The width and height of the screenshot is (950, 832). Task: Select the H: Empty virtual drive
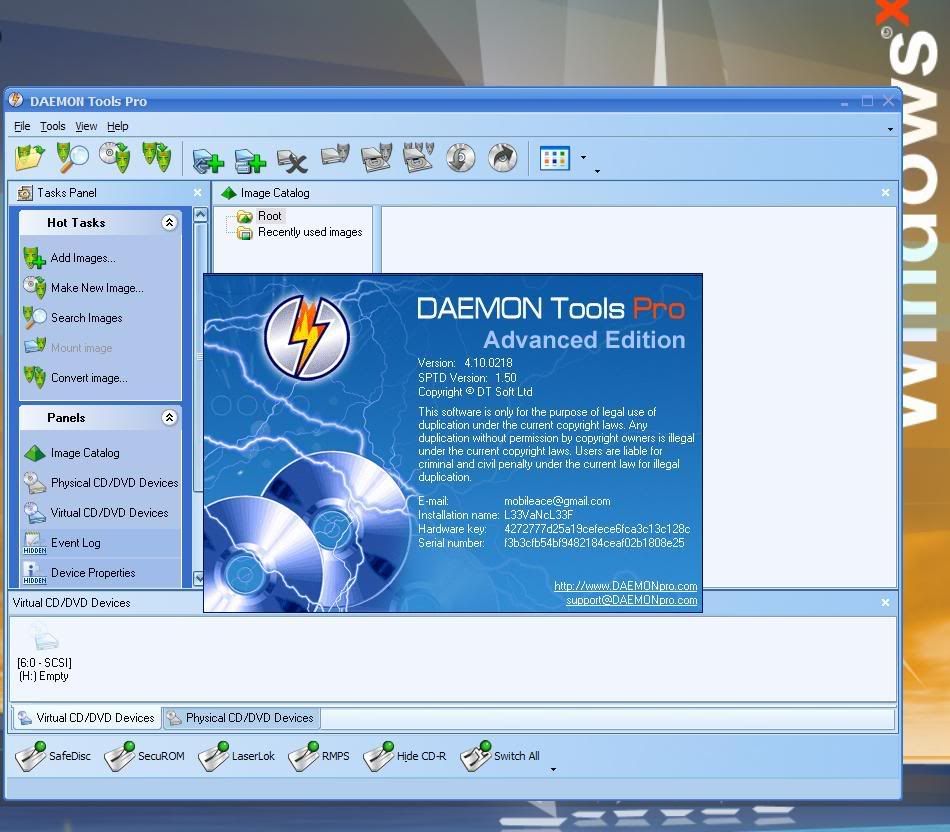(x=44, y=653)
